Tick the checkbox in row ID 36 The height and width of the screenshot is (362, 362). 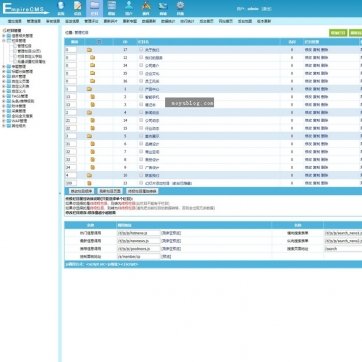click(141, 81)
